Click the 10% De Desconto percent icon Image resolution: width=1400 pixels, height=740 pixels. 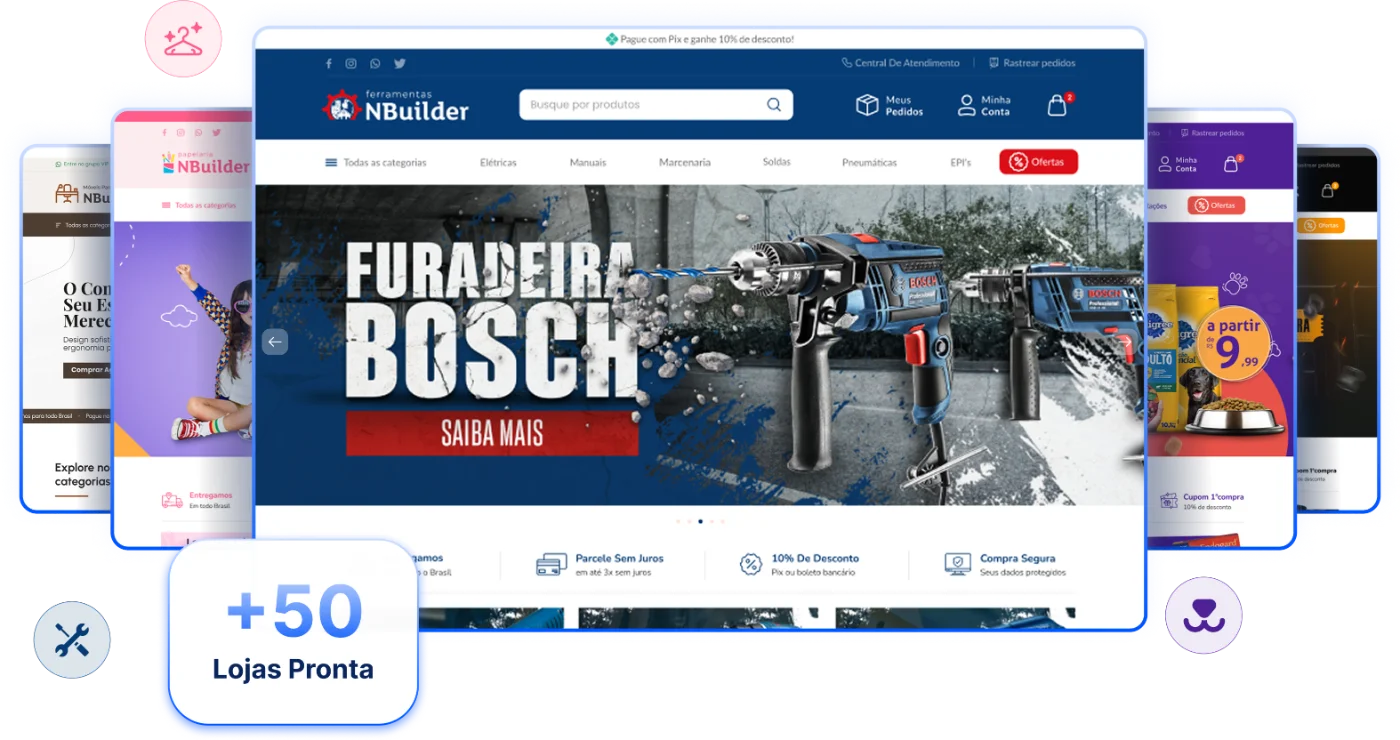tap(751, 565)
